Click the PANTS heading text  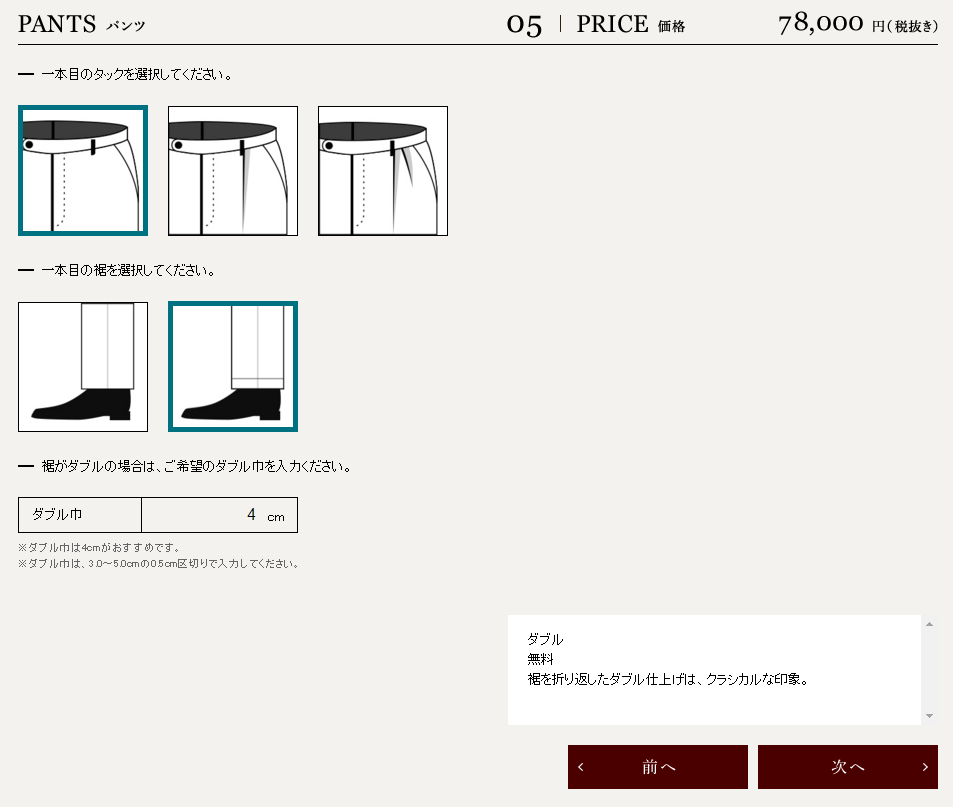tap(57, 24)
